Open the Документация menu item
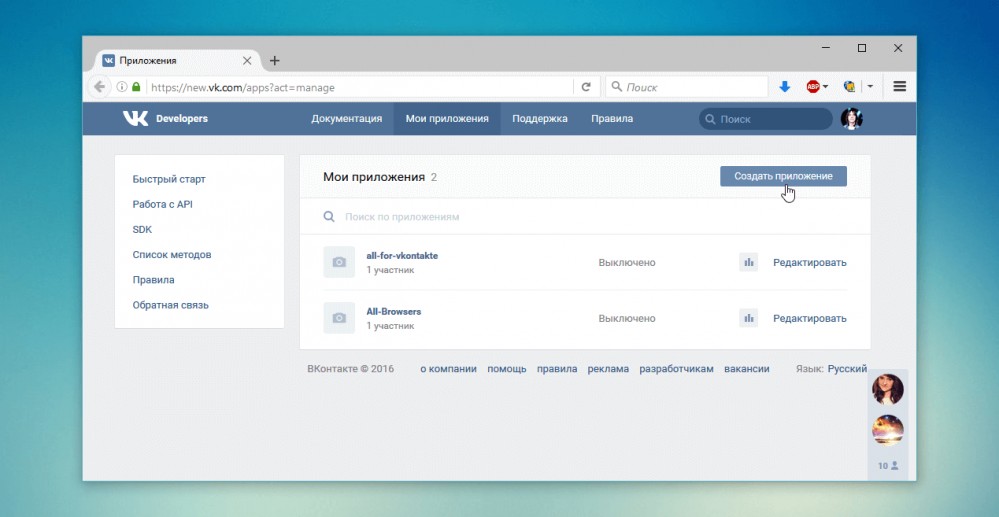This screenshot has height=517, width=999. [347, 119]
